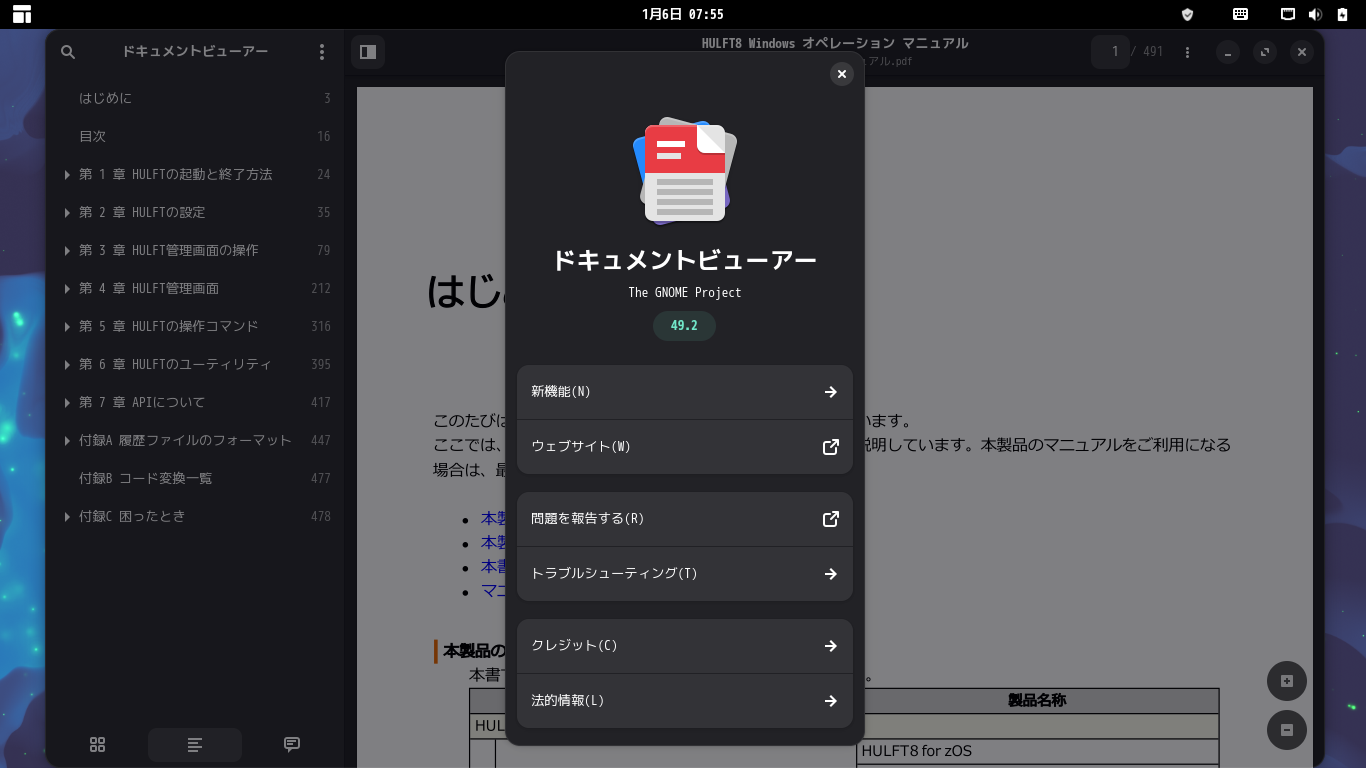Close the about dialog
The image size is (1366, 768).
842,74
